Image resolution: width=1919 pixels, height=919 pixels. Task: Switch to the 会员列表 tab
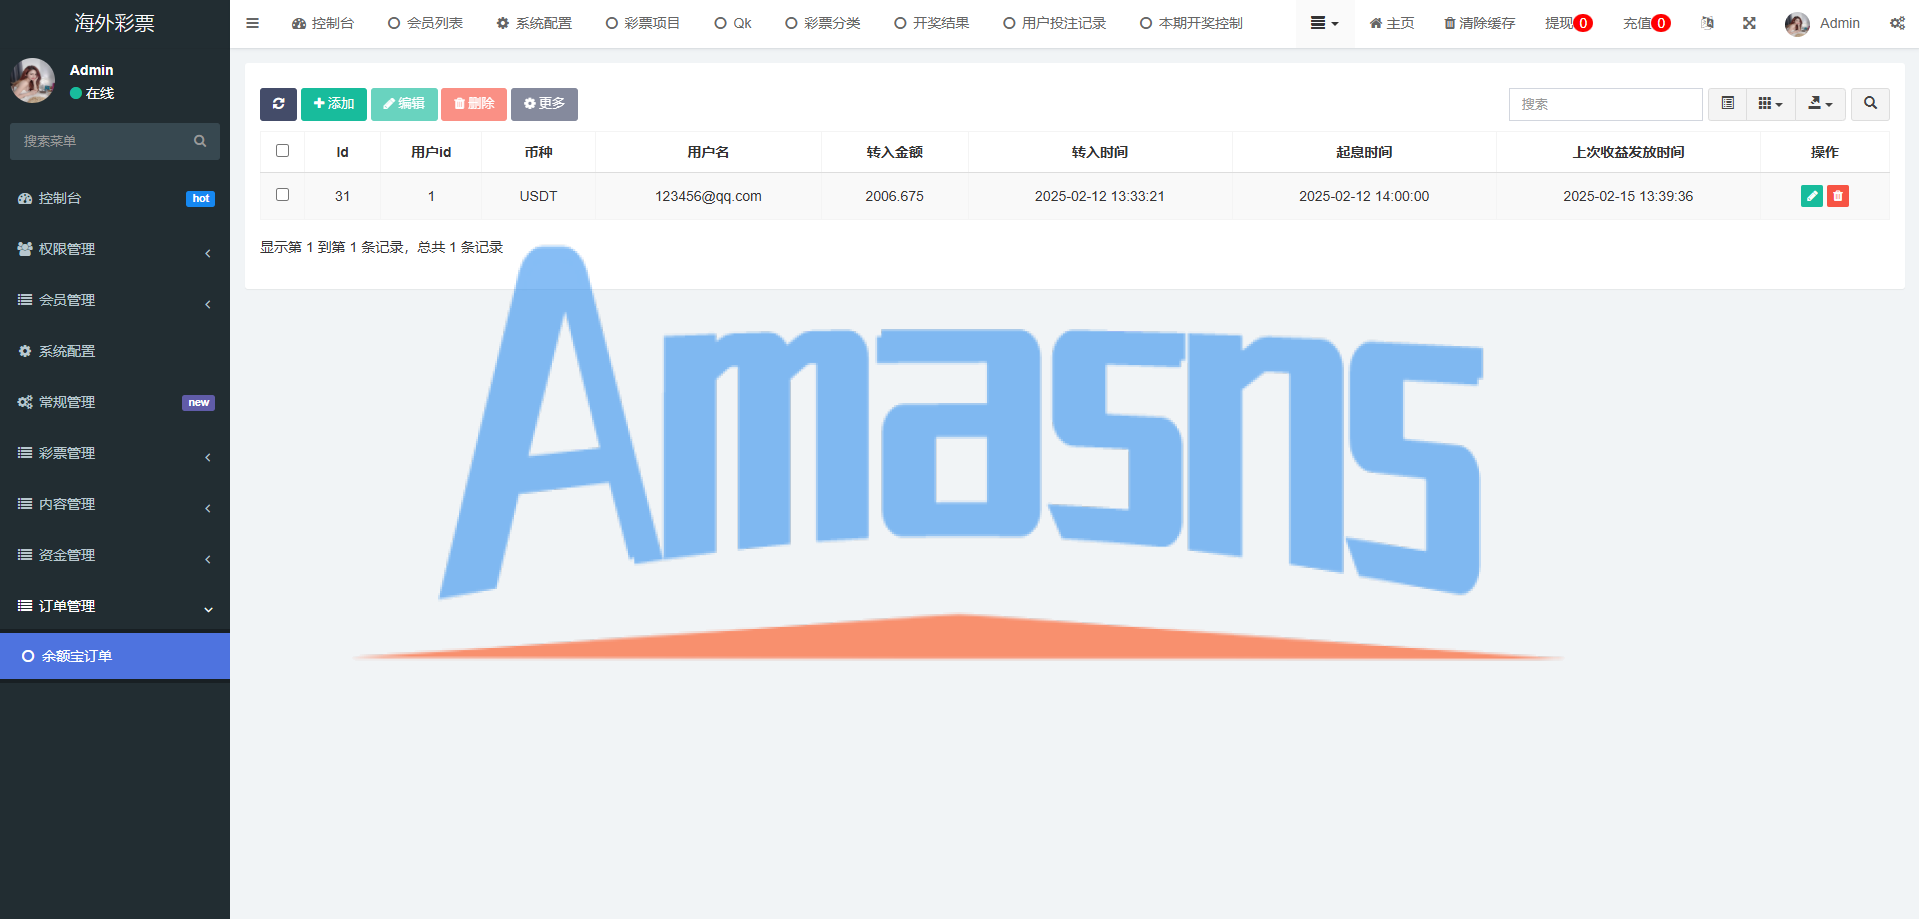[425, 23]
